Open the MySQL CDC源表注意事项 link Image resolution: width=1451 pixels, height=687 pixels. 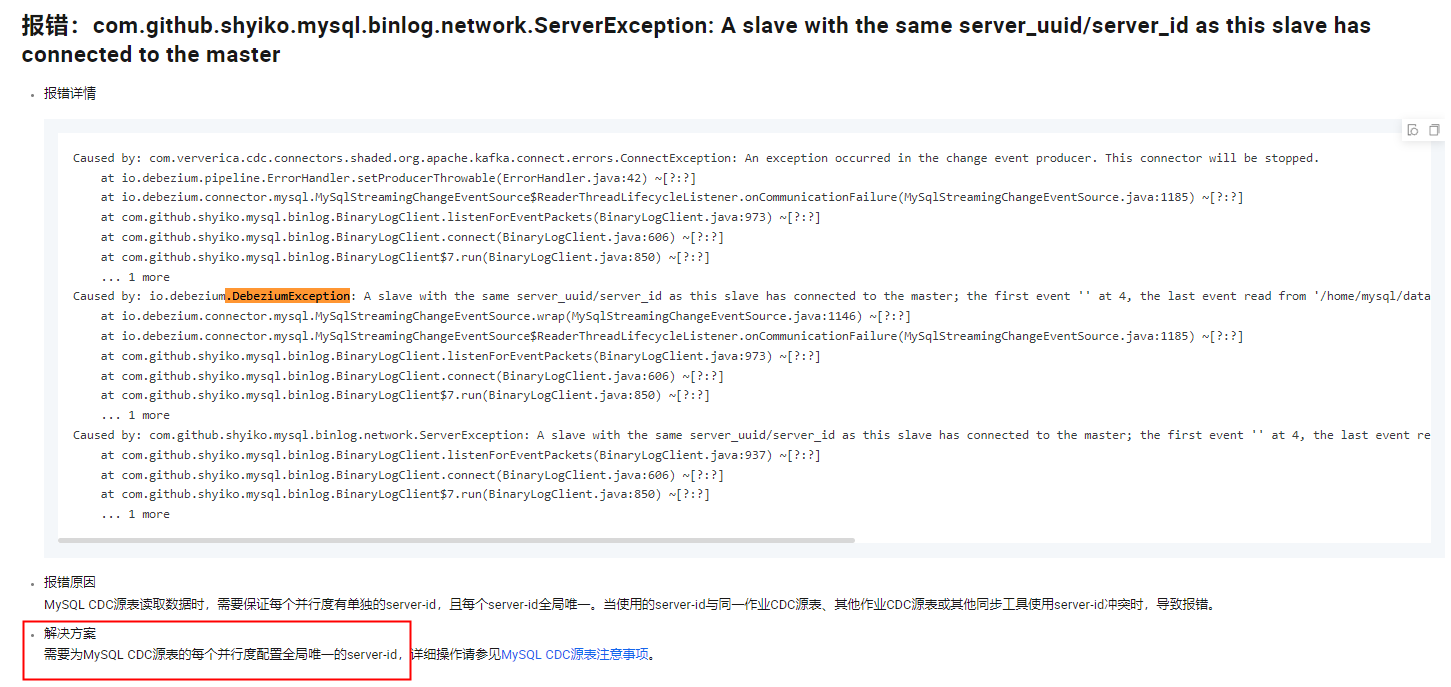pos(575,655)
